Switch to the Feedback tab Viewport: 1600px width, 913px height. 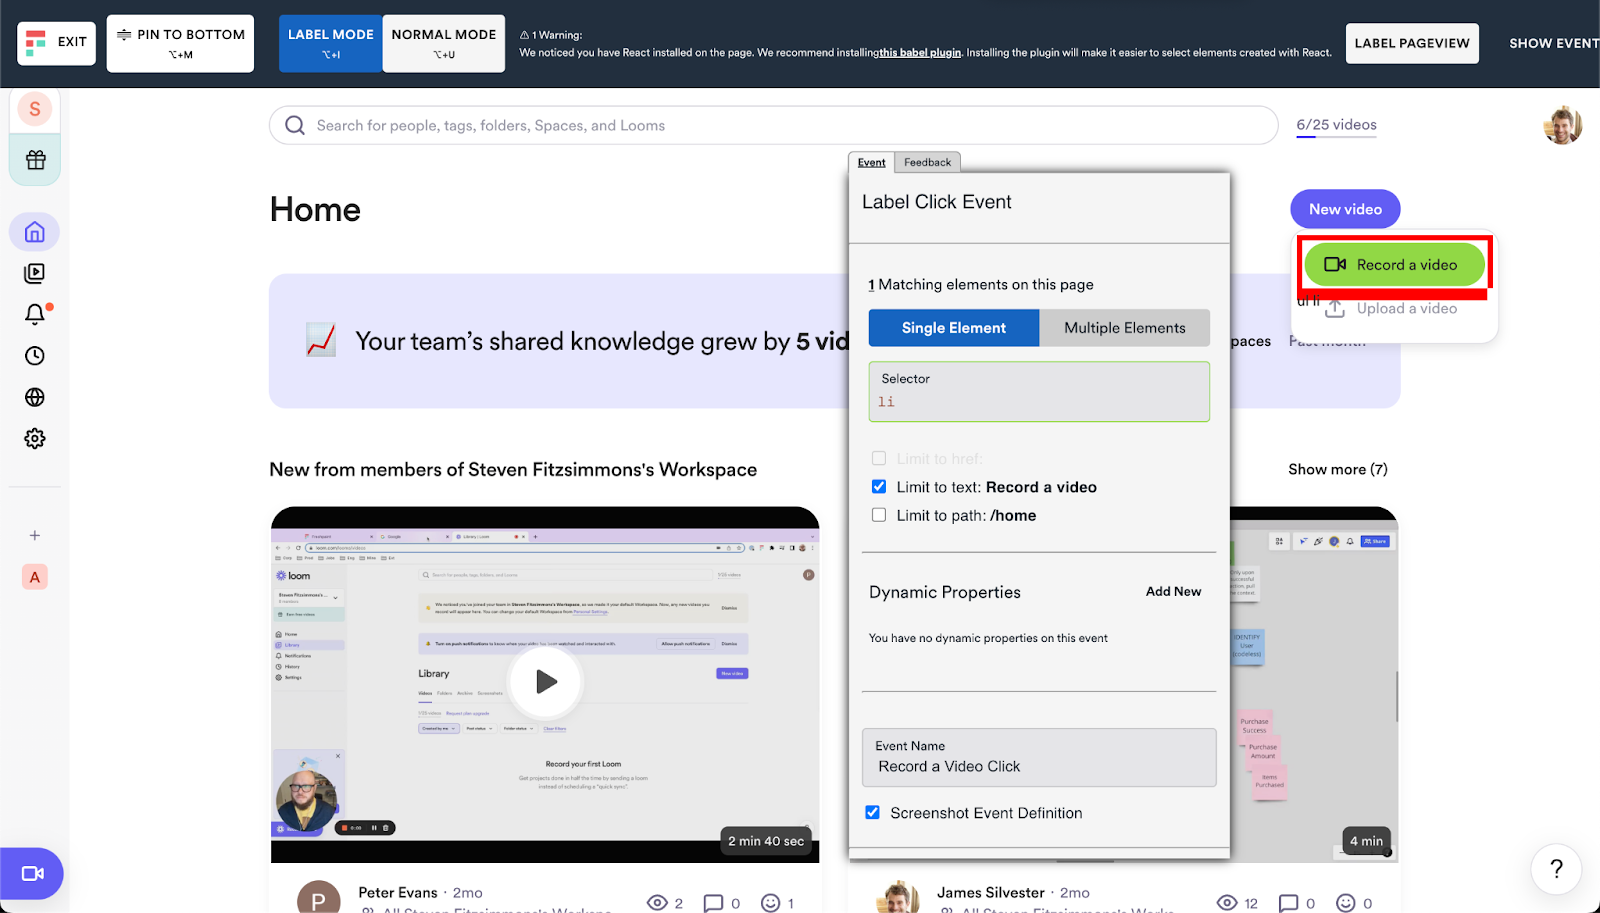coord(927,162)
